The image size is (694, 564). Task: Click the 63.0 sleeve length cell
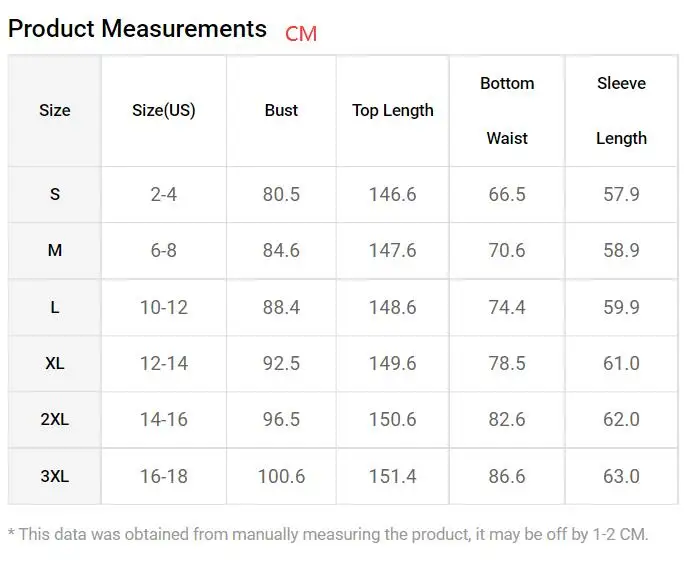621,477
